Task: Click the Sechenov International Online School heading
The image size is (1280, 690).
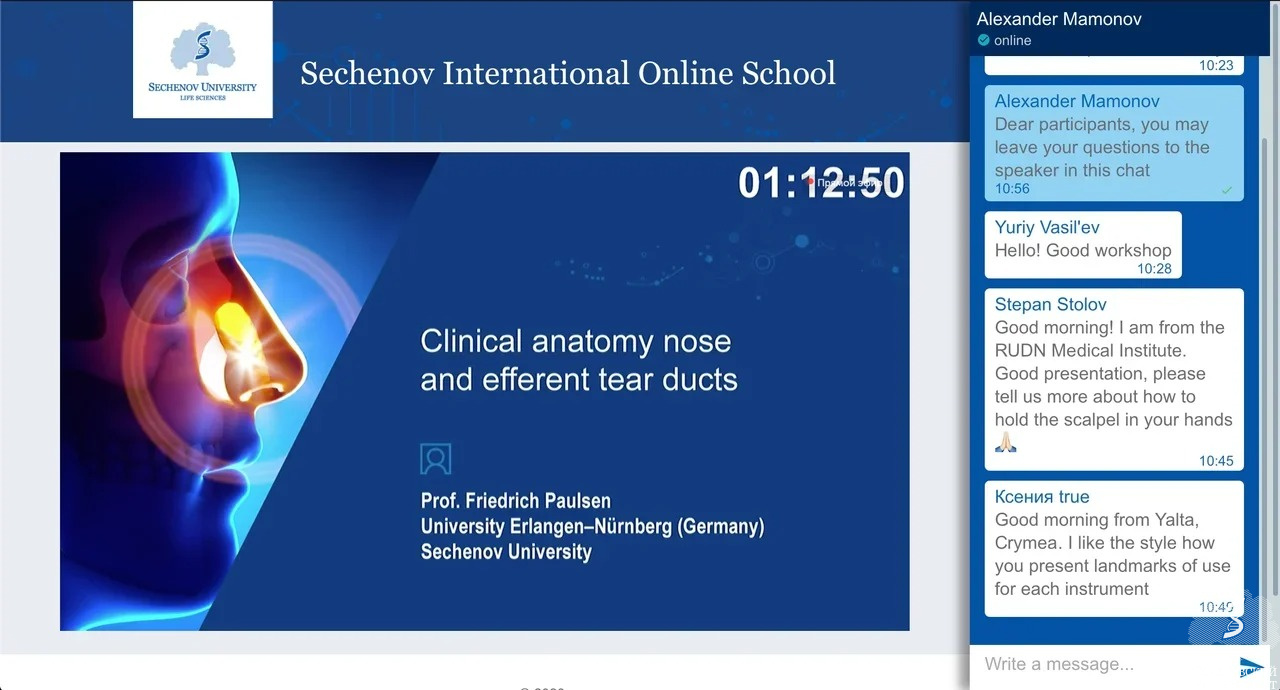Action: pyautogui.click(x=568, y=73)
